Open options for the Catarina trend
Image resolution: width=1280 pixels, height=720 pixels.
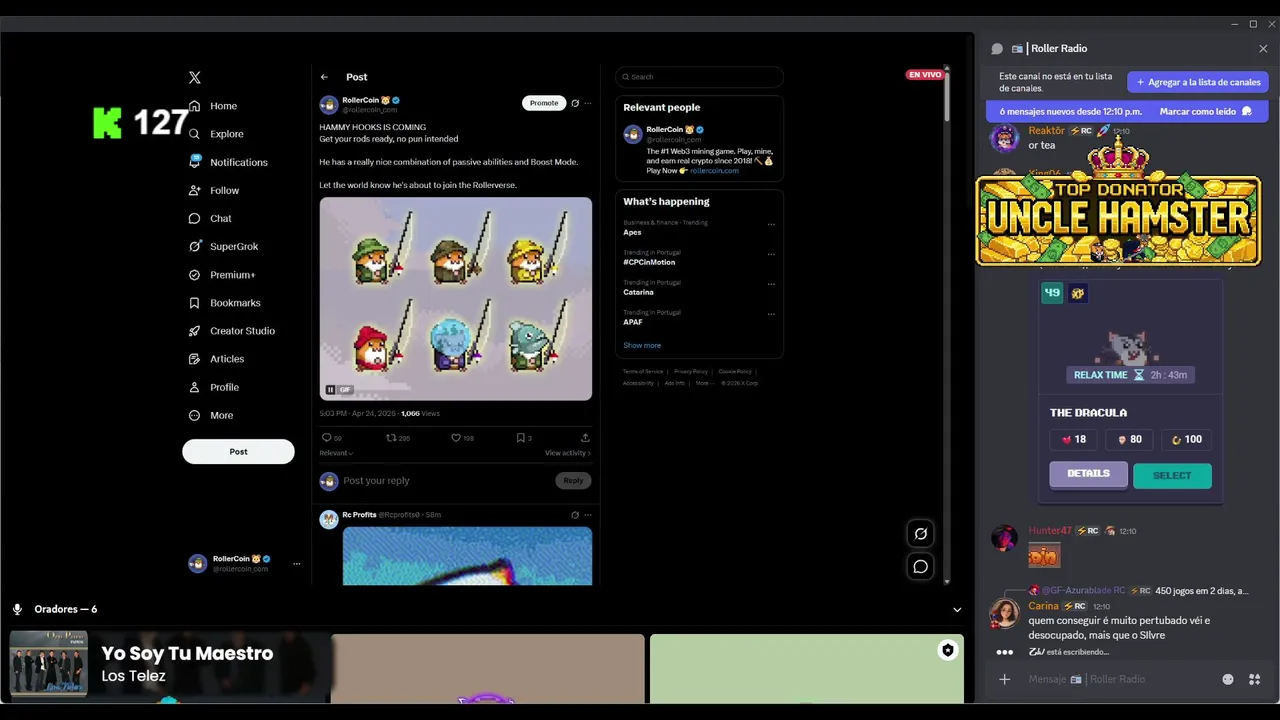tap(771, 284)
